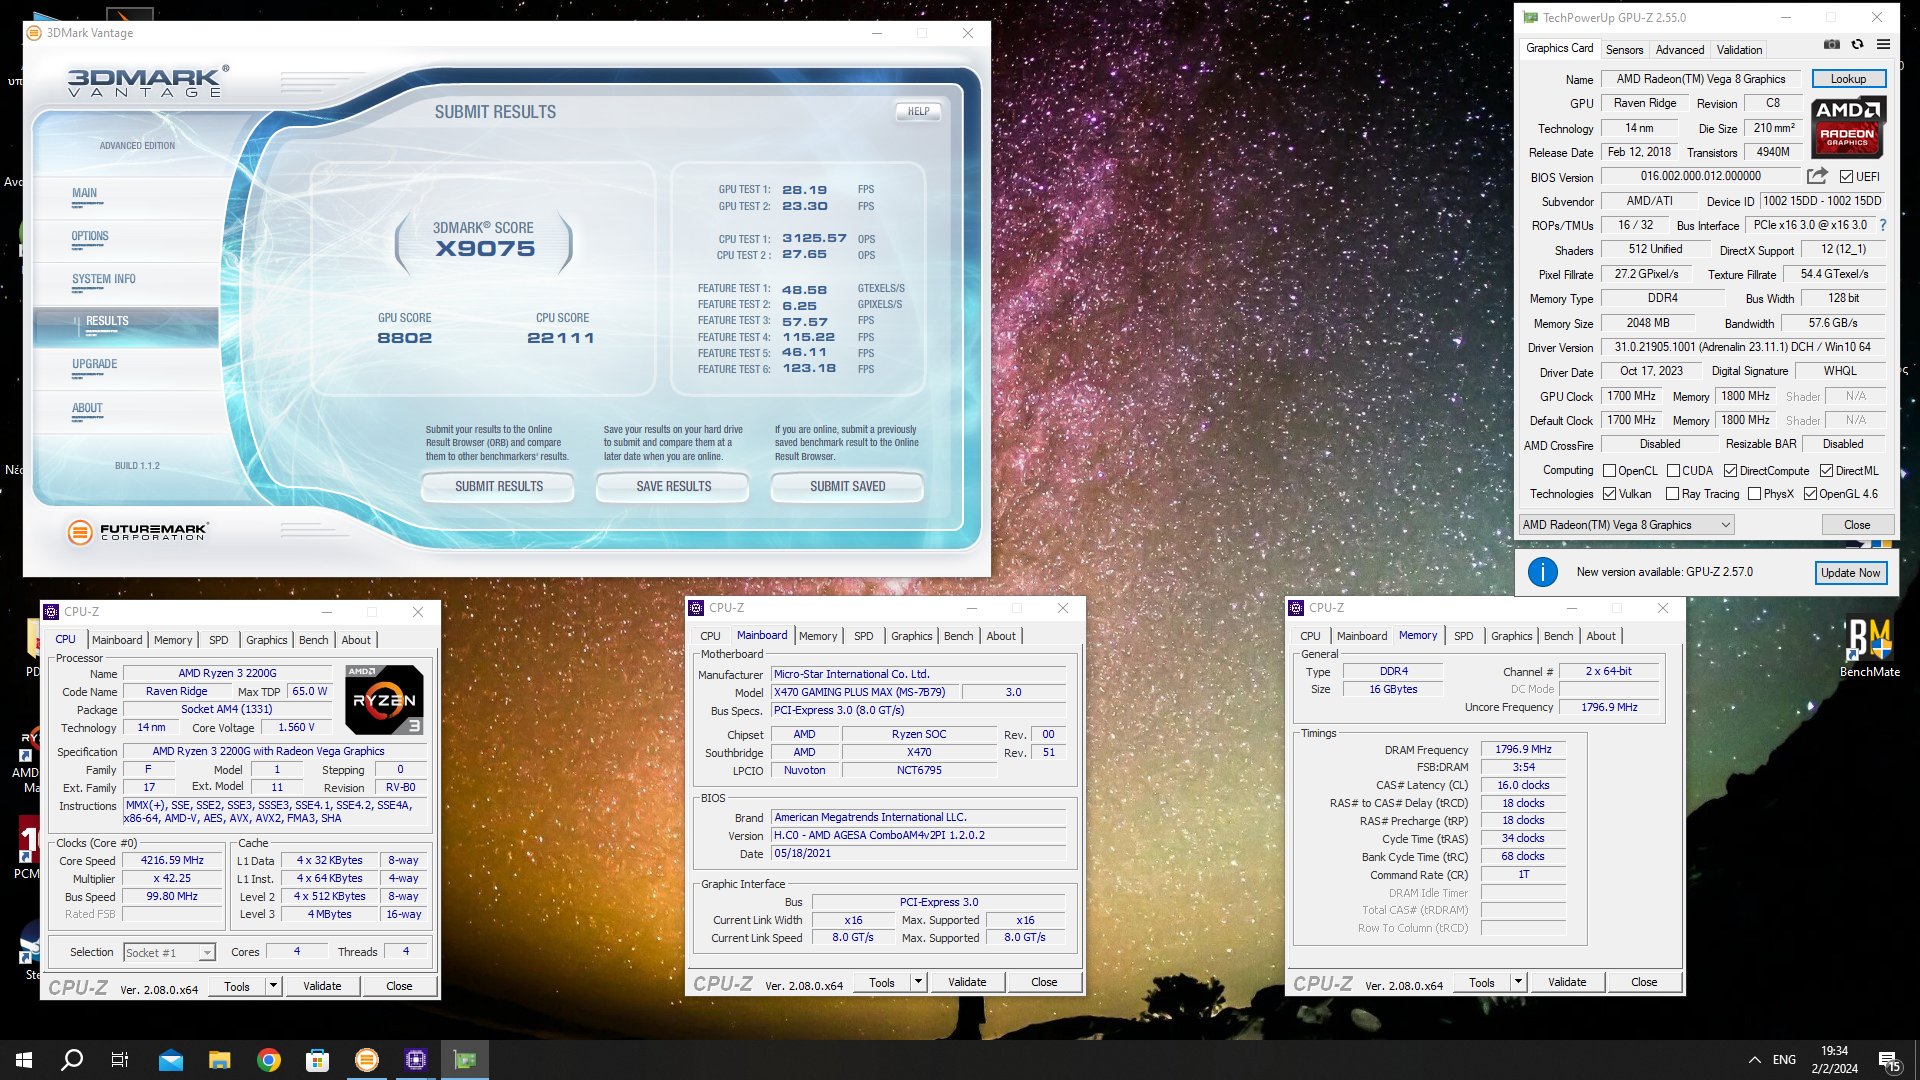Switch to the Sensors tab in GPU-Z
The height and width of the screenshot is (1080, 1920).
(1624, 49)
